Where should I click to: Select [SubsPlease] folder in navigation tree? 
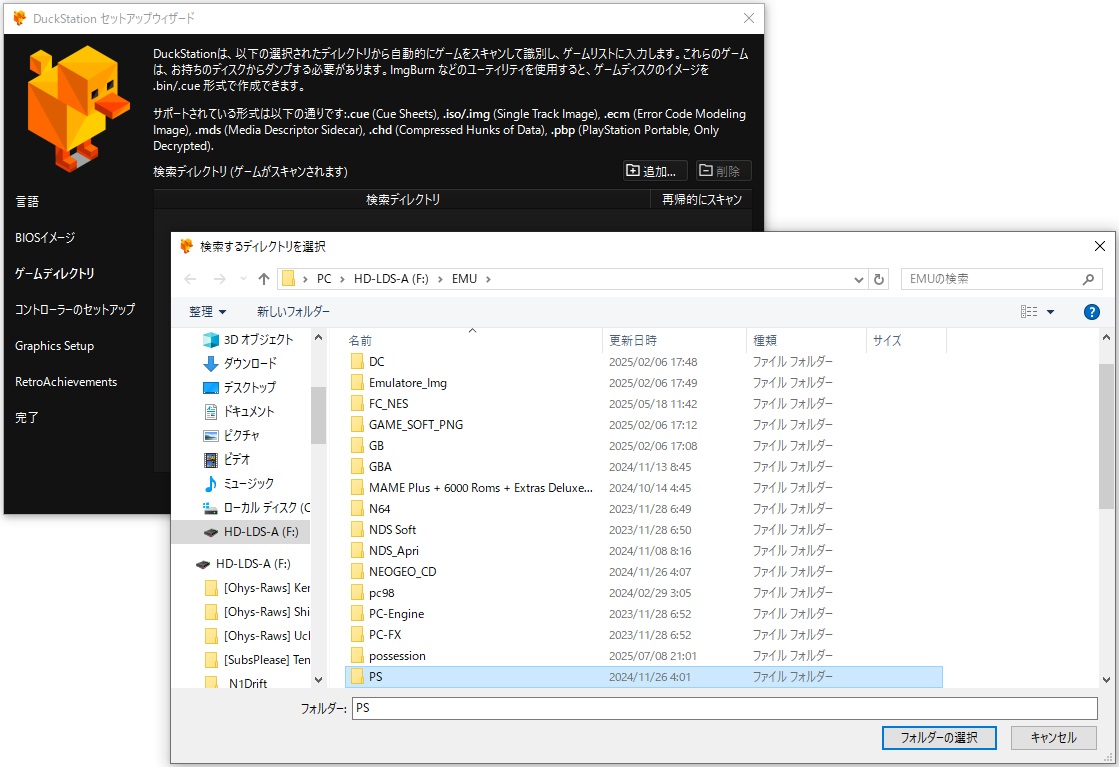point(257,660)
